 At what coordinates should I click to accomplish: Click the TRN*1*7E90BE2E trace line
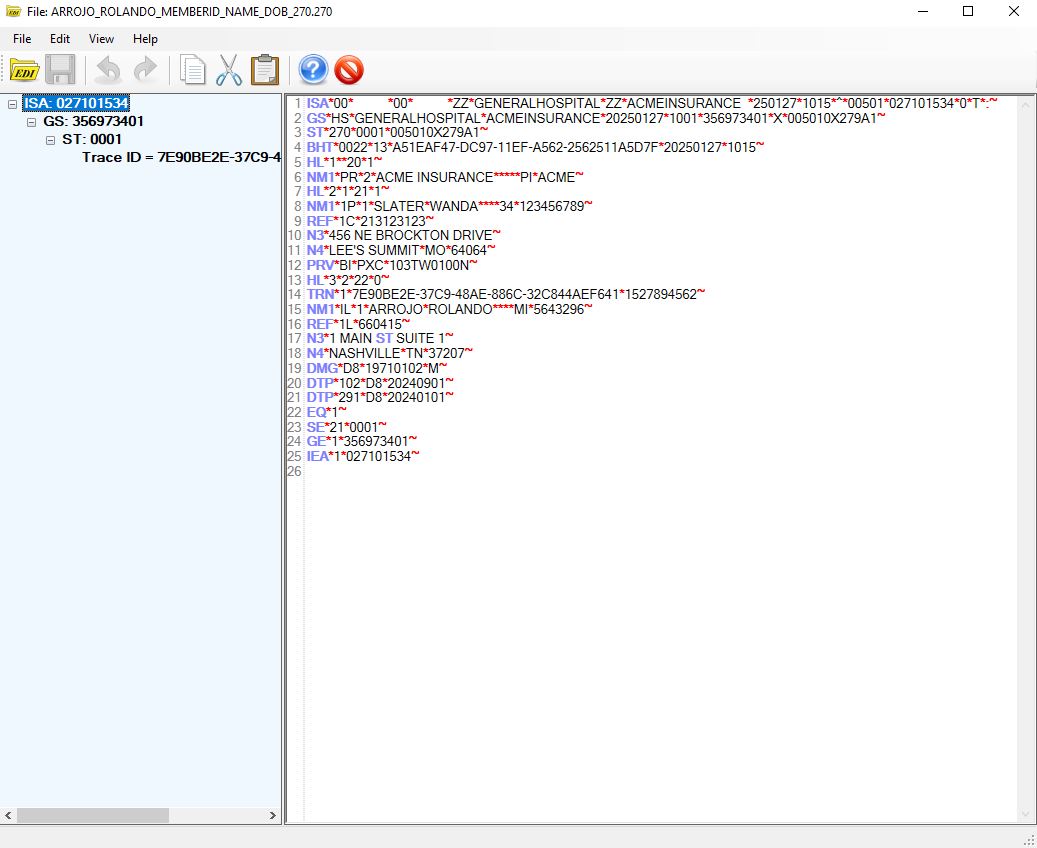[x=506, y=294]
